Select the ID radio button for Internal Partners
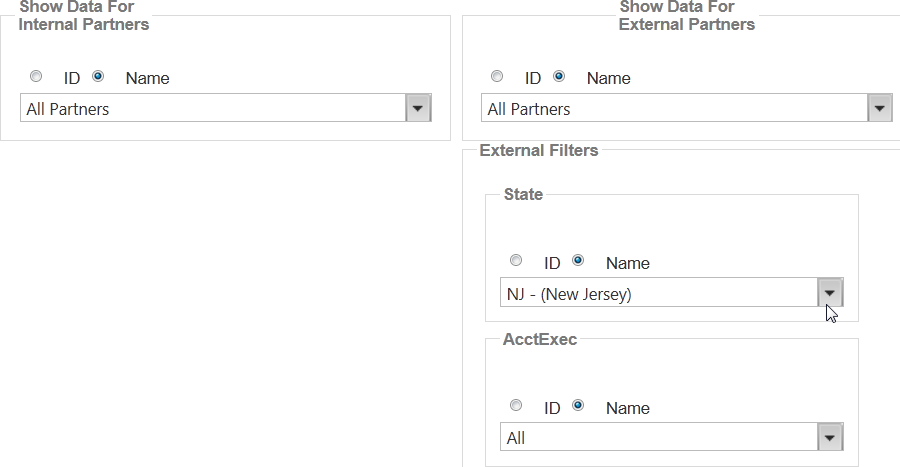Image resolution: width=900 pixels, height=467 pixels. (x=36, y=76)
